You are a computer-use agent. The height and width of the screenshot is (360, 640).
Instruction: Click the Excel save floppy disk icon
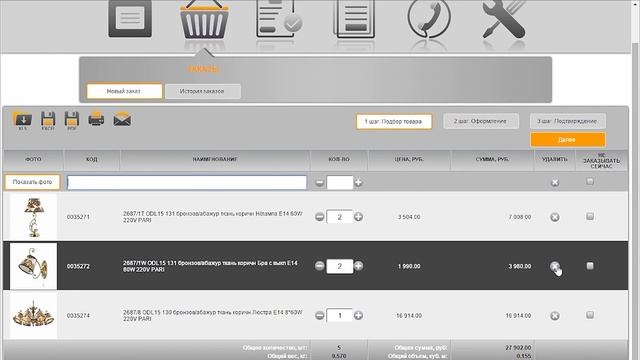click(48, 121)
